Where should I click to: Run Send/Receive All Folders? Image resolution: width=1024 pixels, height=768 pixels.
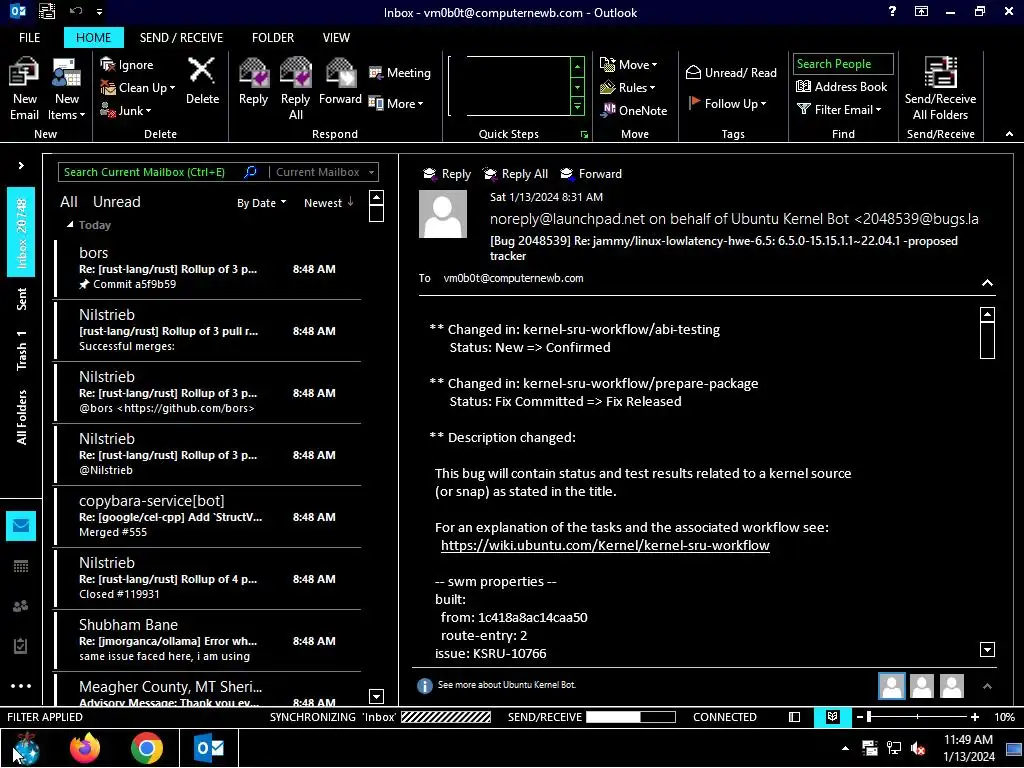pos(940,89)
